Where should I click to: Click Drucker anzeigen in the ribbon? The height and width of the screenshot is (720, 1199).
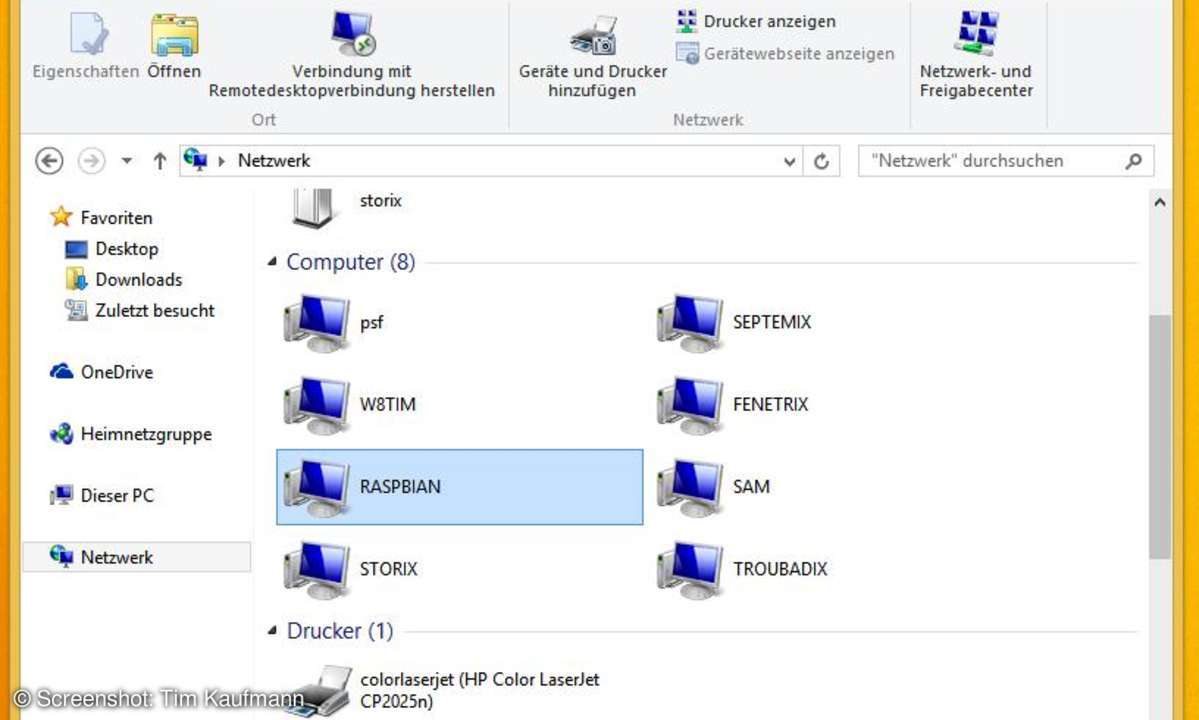click(x=755, y=21)
